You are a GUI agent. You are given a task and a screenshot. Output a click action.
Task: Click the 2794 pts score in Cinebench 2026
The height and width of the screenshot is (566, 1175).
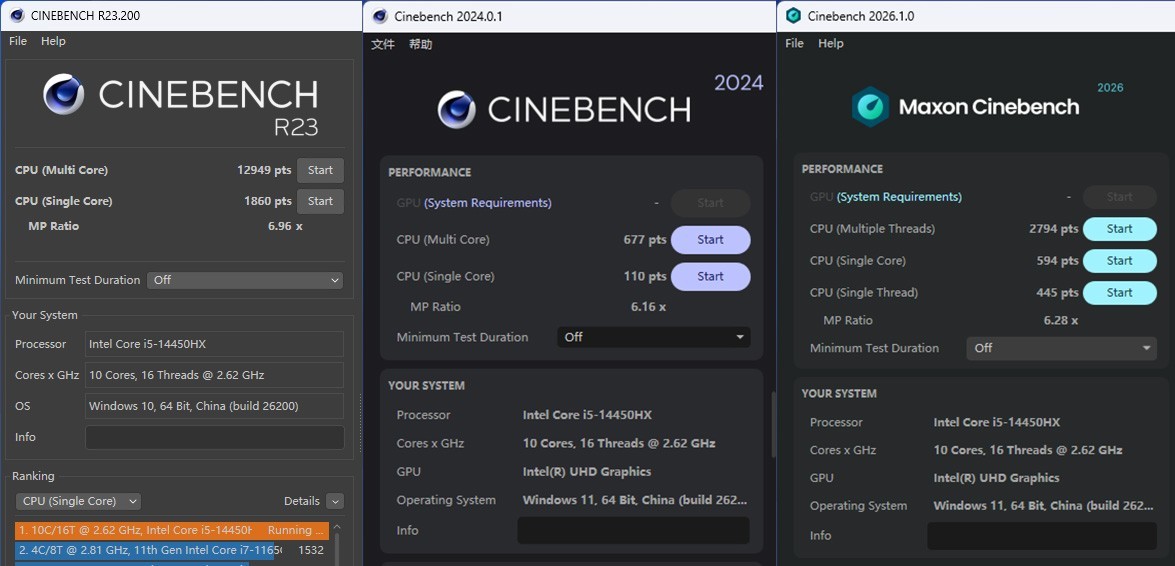coord(1054,229)
